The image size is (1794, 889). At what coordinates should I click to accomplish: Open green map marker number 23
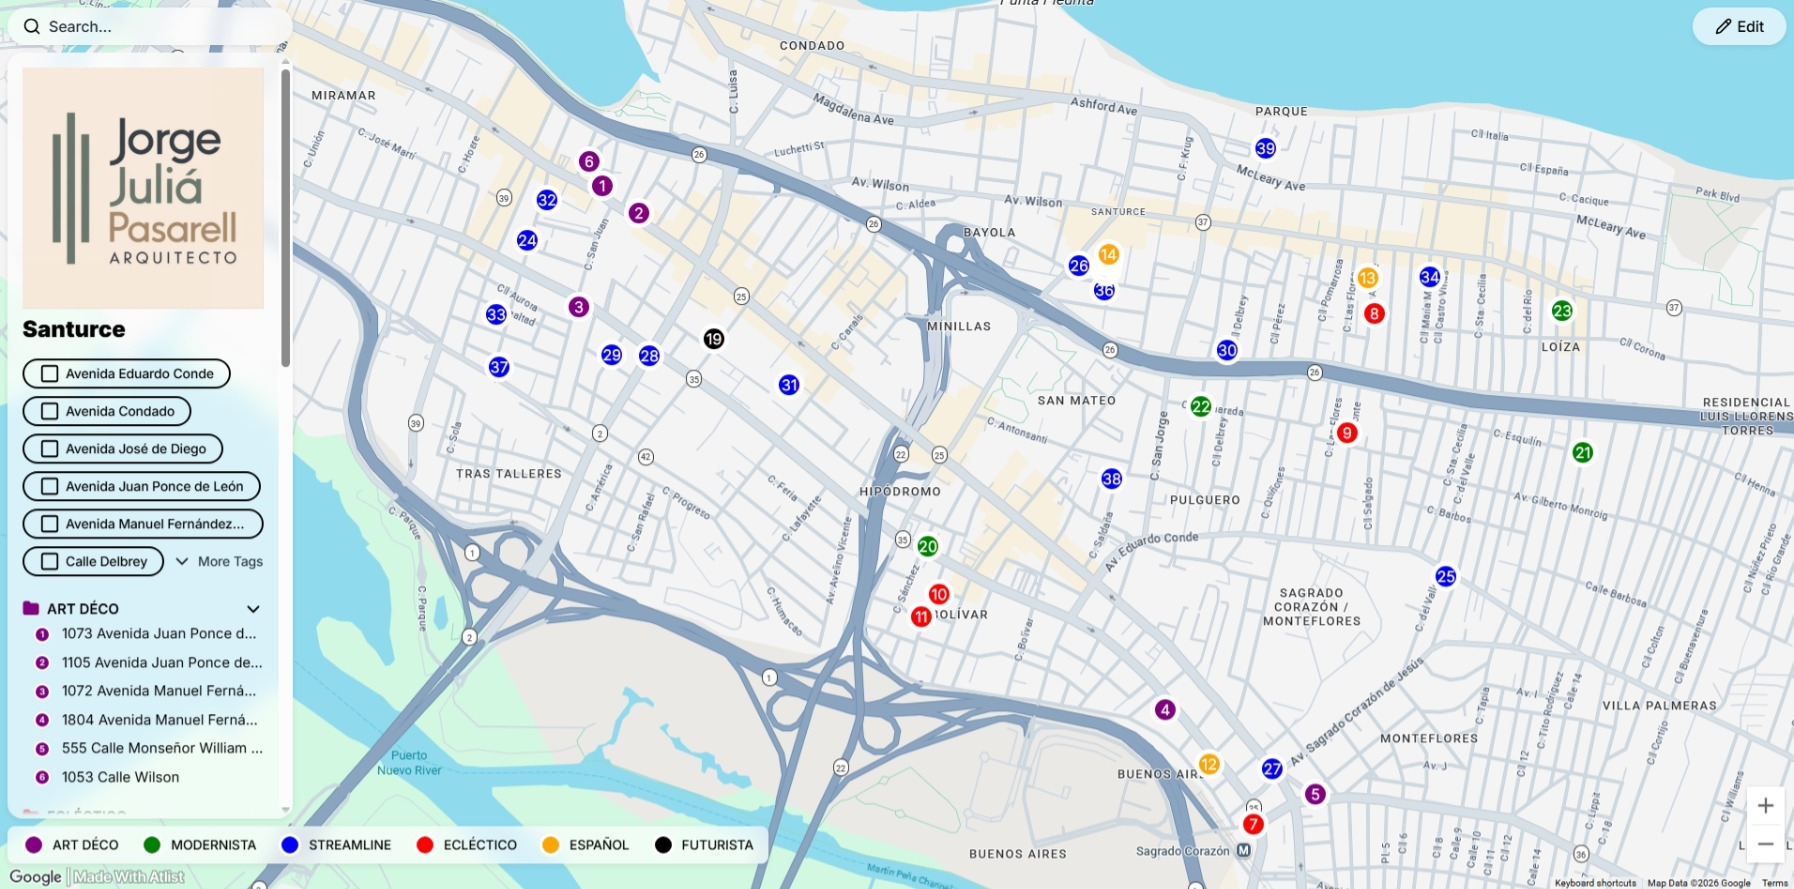(x=1562, y=311)
